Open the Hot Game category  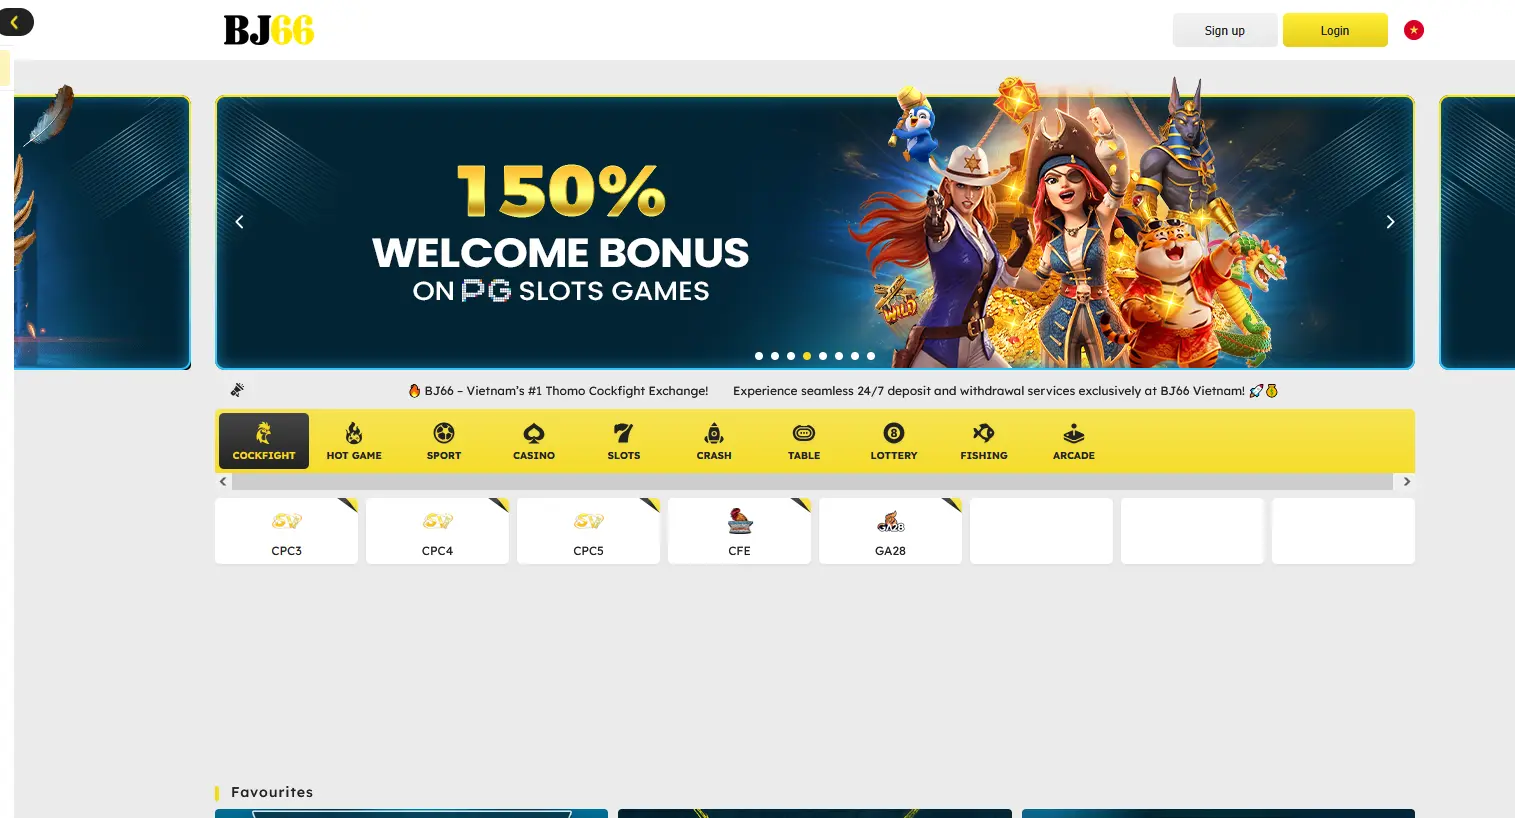tap(354, 441)
